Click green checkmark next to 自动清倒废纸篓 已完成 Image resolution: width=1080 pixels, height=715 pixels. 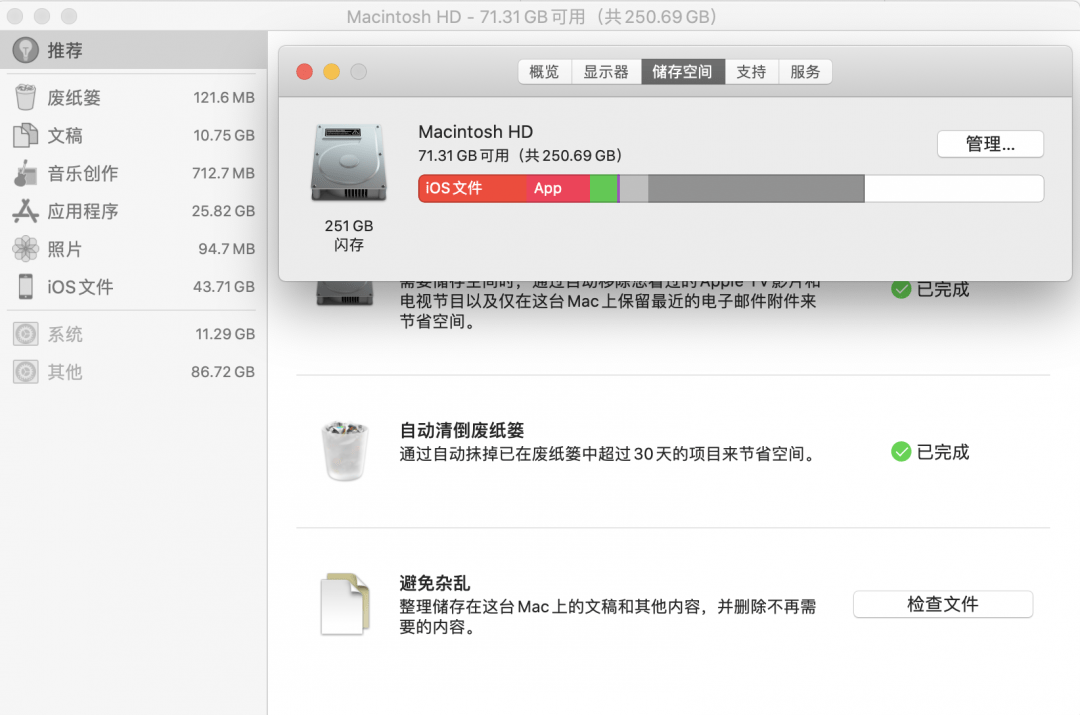pos(901,452)
